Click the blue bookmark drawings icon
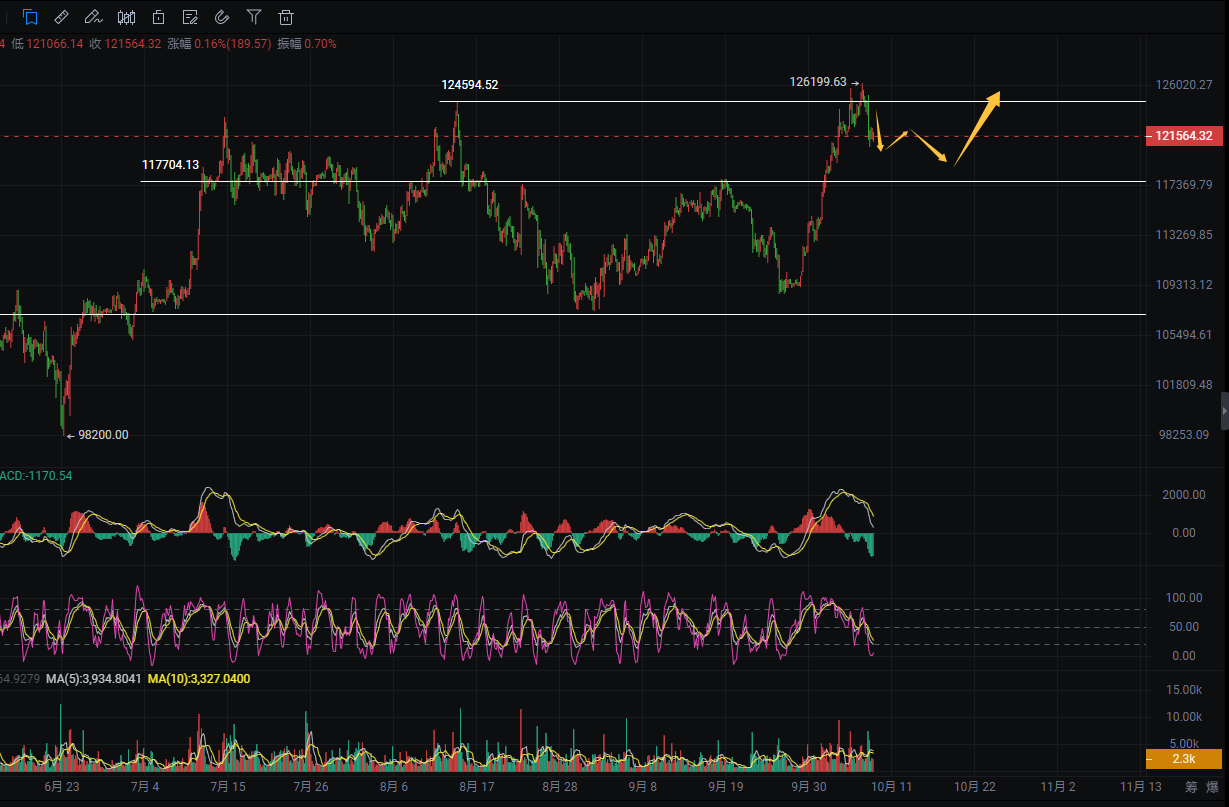The image size is (1229, 807). 30,17
